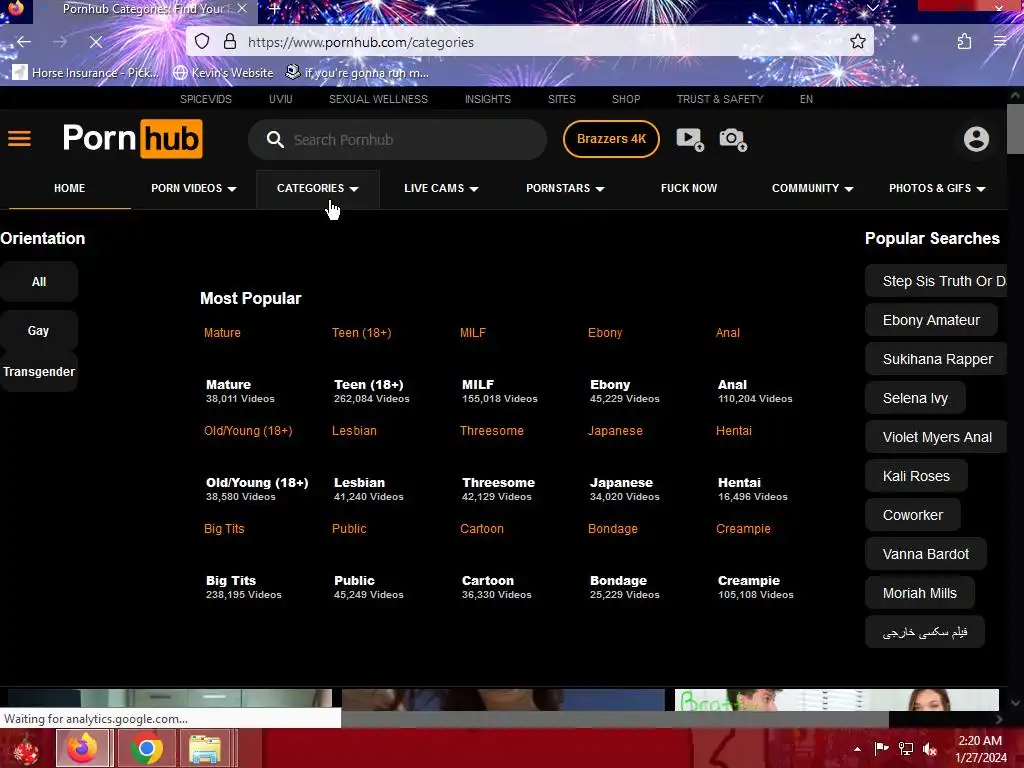The image size is (1024, 768).
Task: Open the SHOP top link
Action: point(626,99)
